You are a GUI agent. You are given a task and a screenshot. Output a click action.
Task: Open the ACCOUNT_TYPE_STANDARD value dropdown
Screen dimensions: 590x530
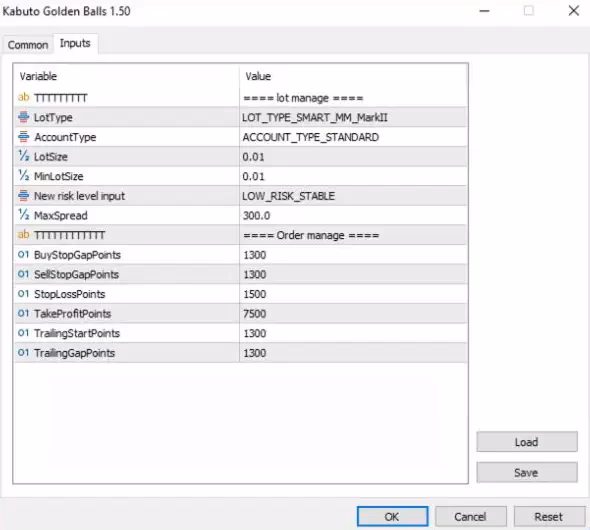(x=353, y=137)
